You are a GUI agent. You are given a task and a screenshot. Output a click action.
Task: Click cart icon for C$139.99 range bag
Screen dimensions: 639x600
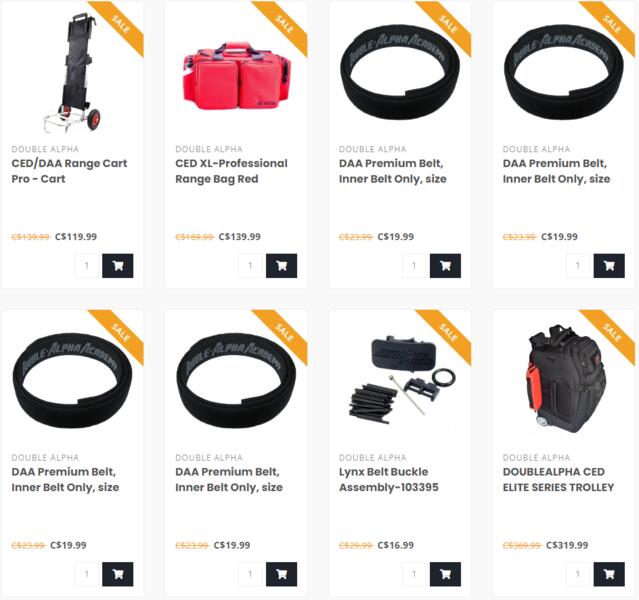[281, 266]
